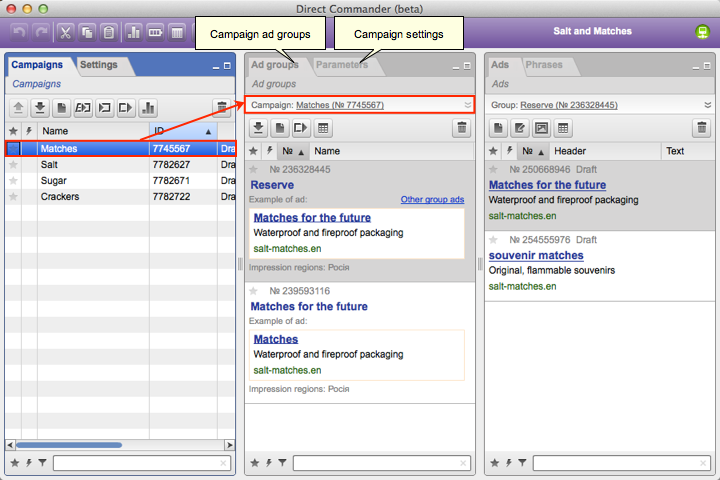Switch to the Parameters tab
The width and height of the screenshot is (720, 480).
click(342, 65)
